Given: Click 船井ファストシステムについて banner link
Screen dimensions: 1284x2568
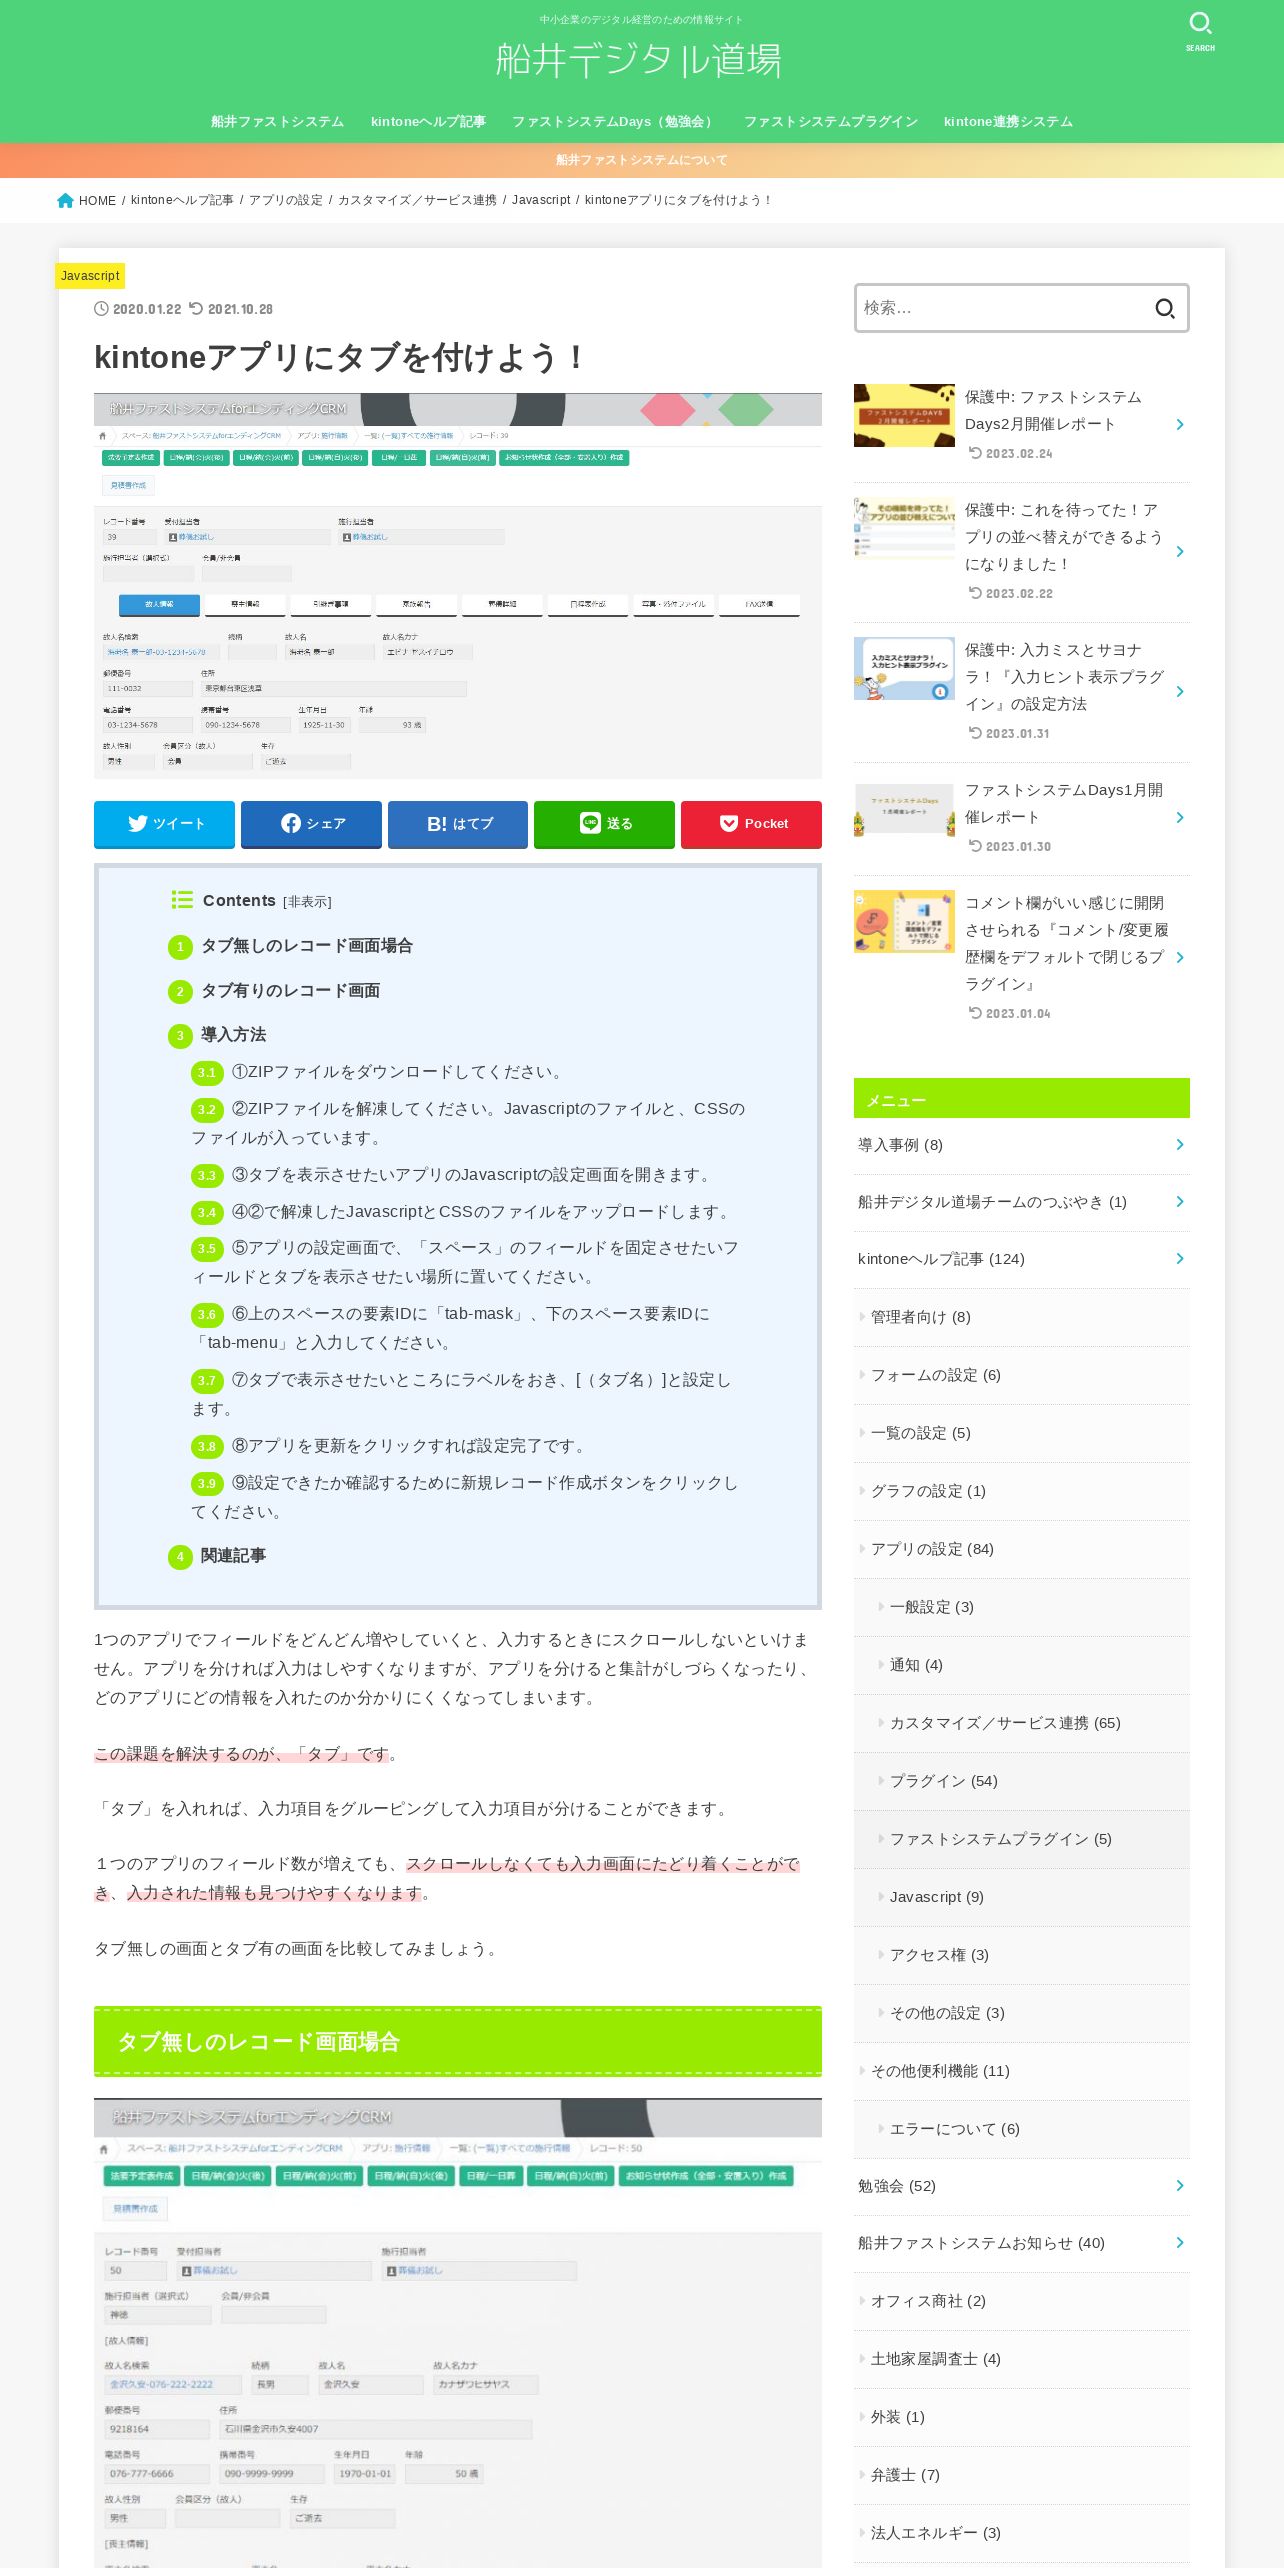Looking at the screenshot, I should (x=642, y=160).
